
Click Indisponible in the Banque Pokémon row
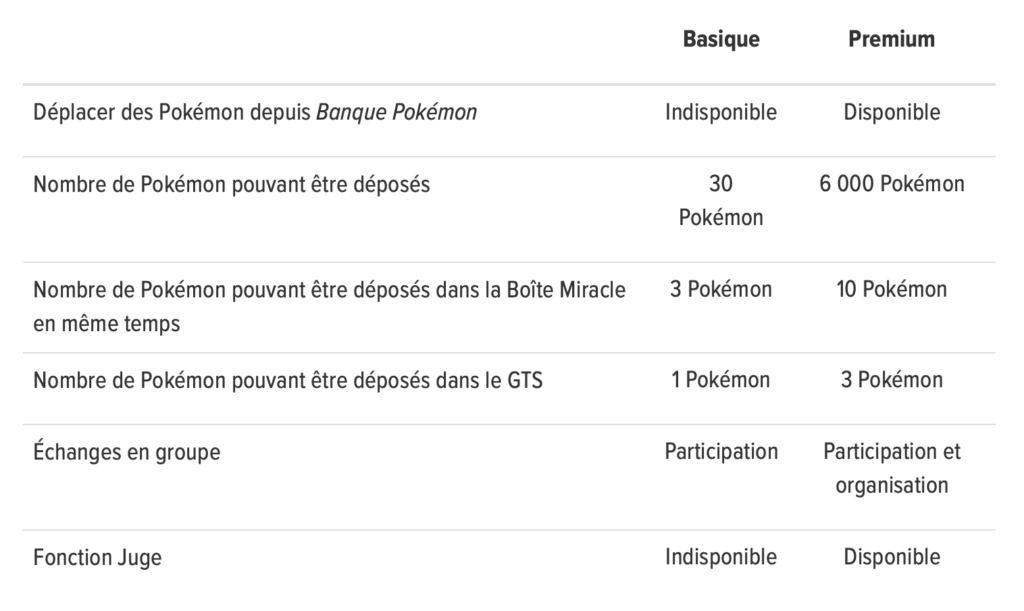(721, 112)
